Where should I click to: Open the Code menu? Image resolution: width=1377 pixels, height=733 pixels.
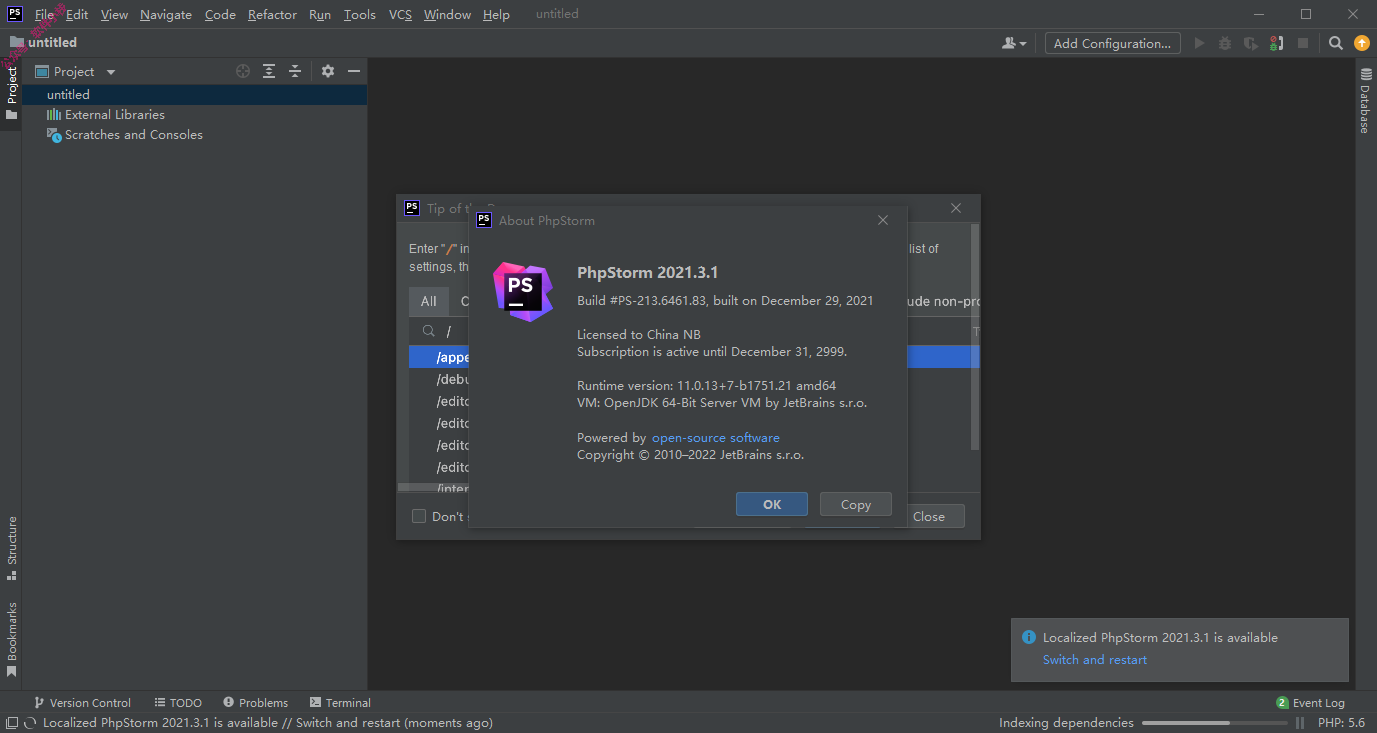(x=220, y=14)
